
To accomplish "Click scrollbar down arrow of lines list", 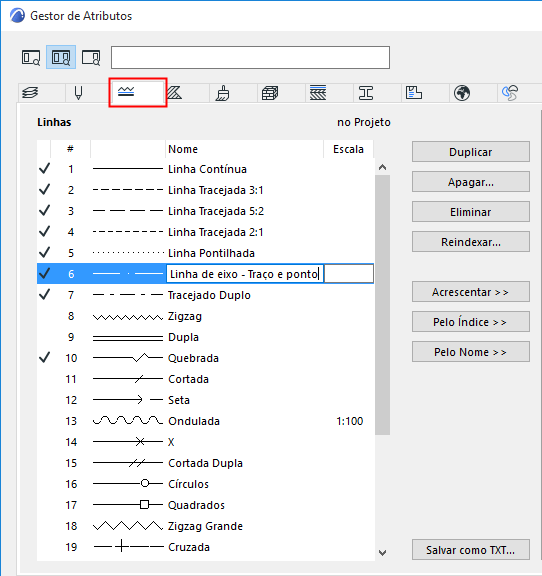I will (x=383, y=552).
